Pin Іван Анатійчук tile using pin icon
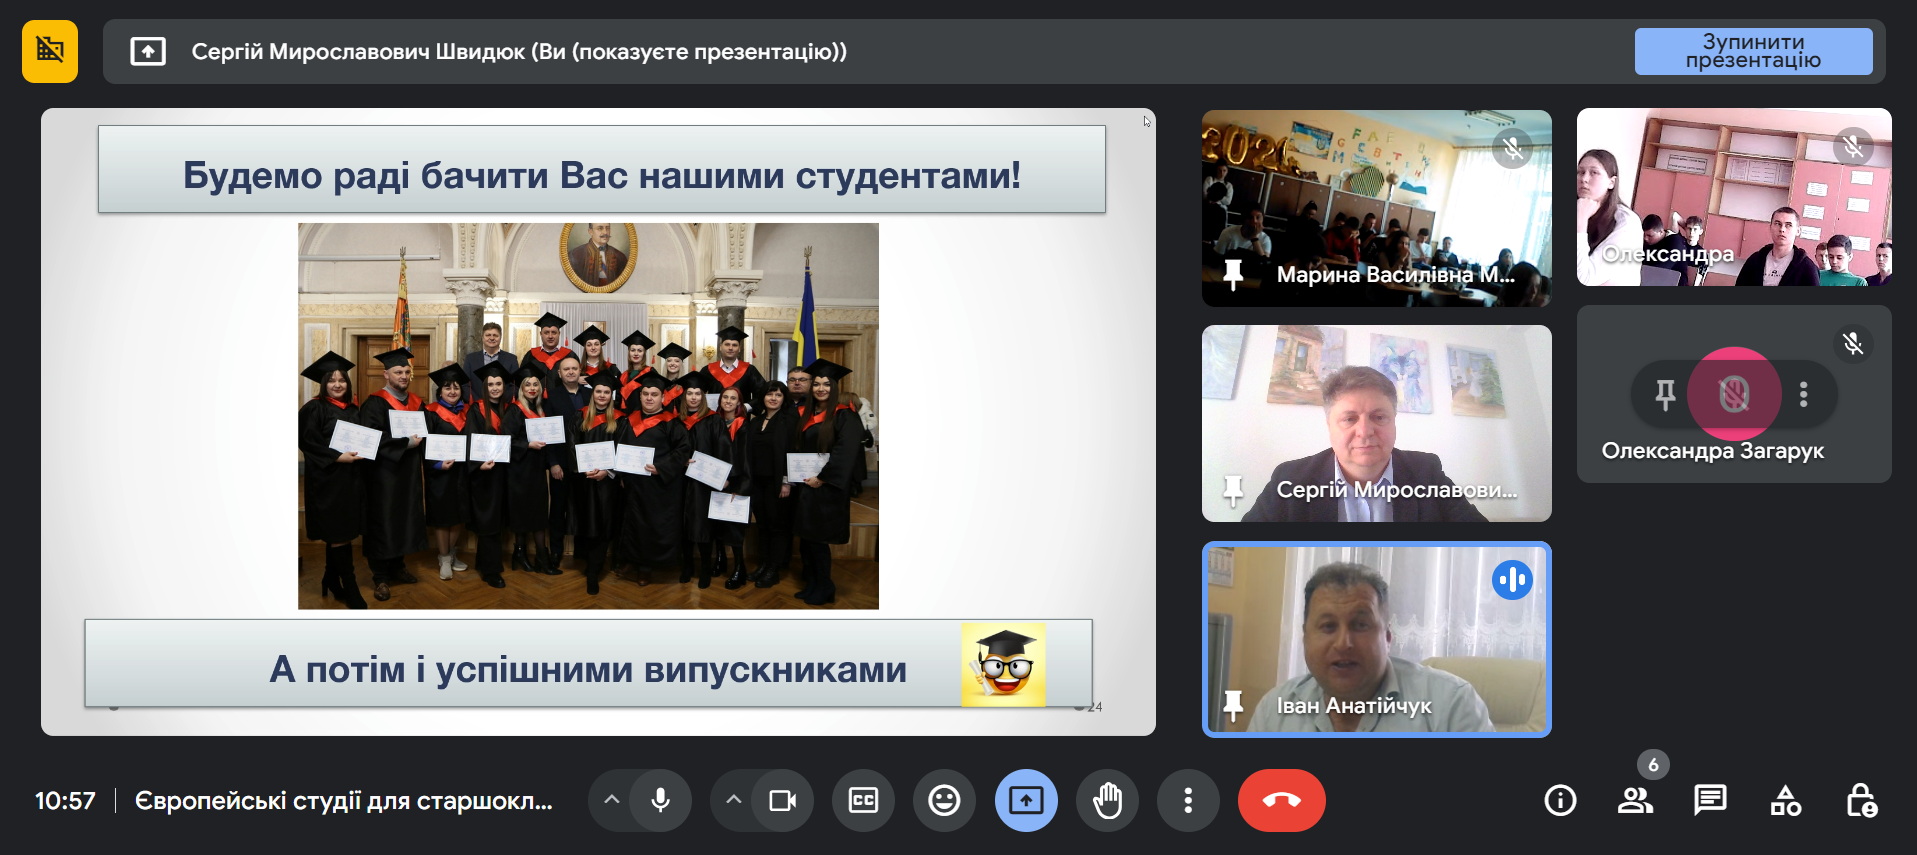 (1233, 706)
